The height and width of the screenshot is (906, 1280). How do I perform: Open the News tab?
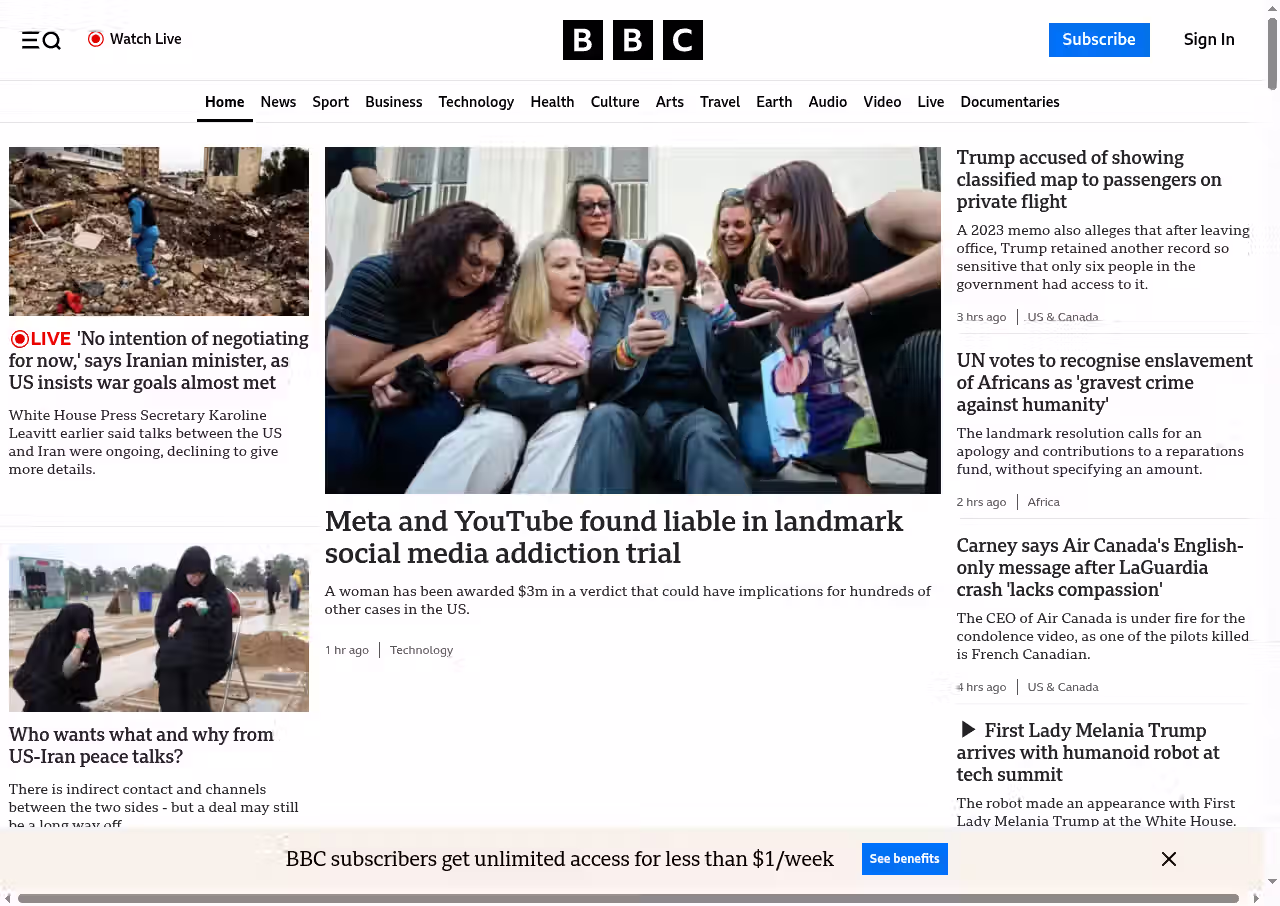(x=278, y=102)
